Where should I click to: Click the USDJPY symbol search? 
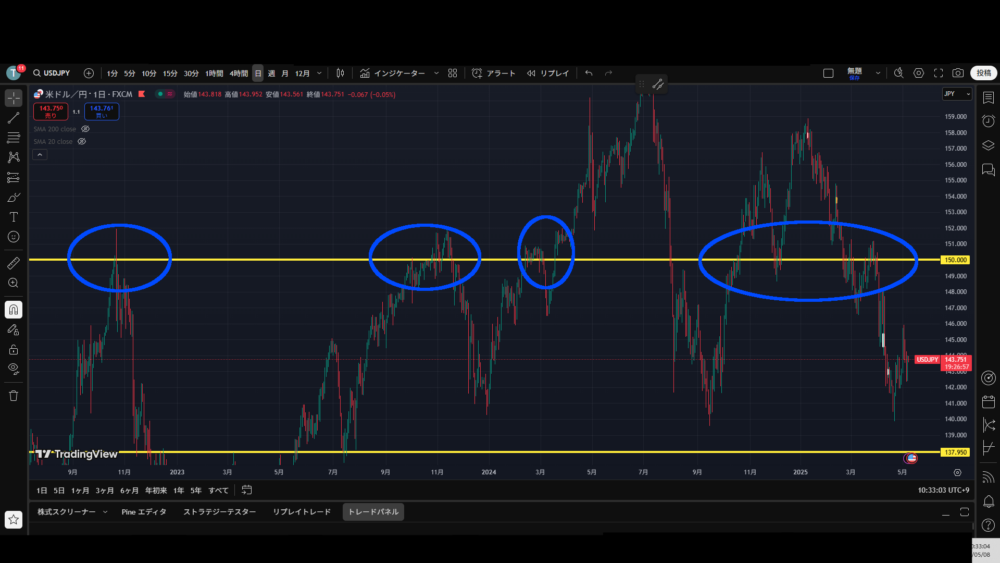pos(52,73)
